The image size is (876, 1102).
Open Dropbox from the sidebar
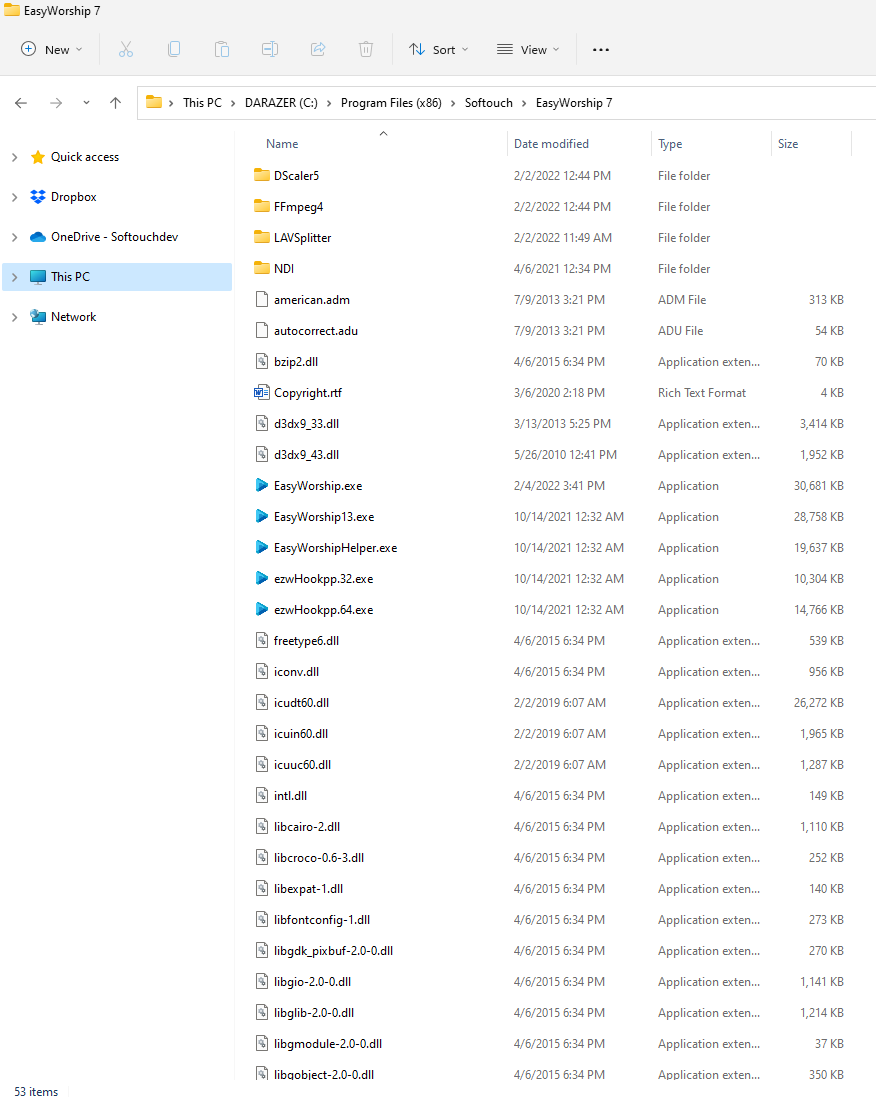[x=73, y=196]
